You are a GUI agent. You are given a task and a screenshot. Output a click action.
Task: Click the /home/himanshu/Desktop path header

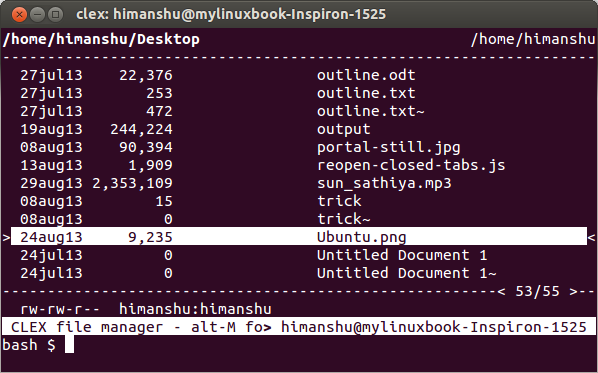click(101, 39)
